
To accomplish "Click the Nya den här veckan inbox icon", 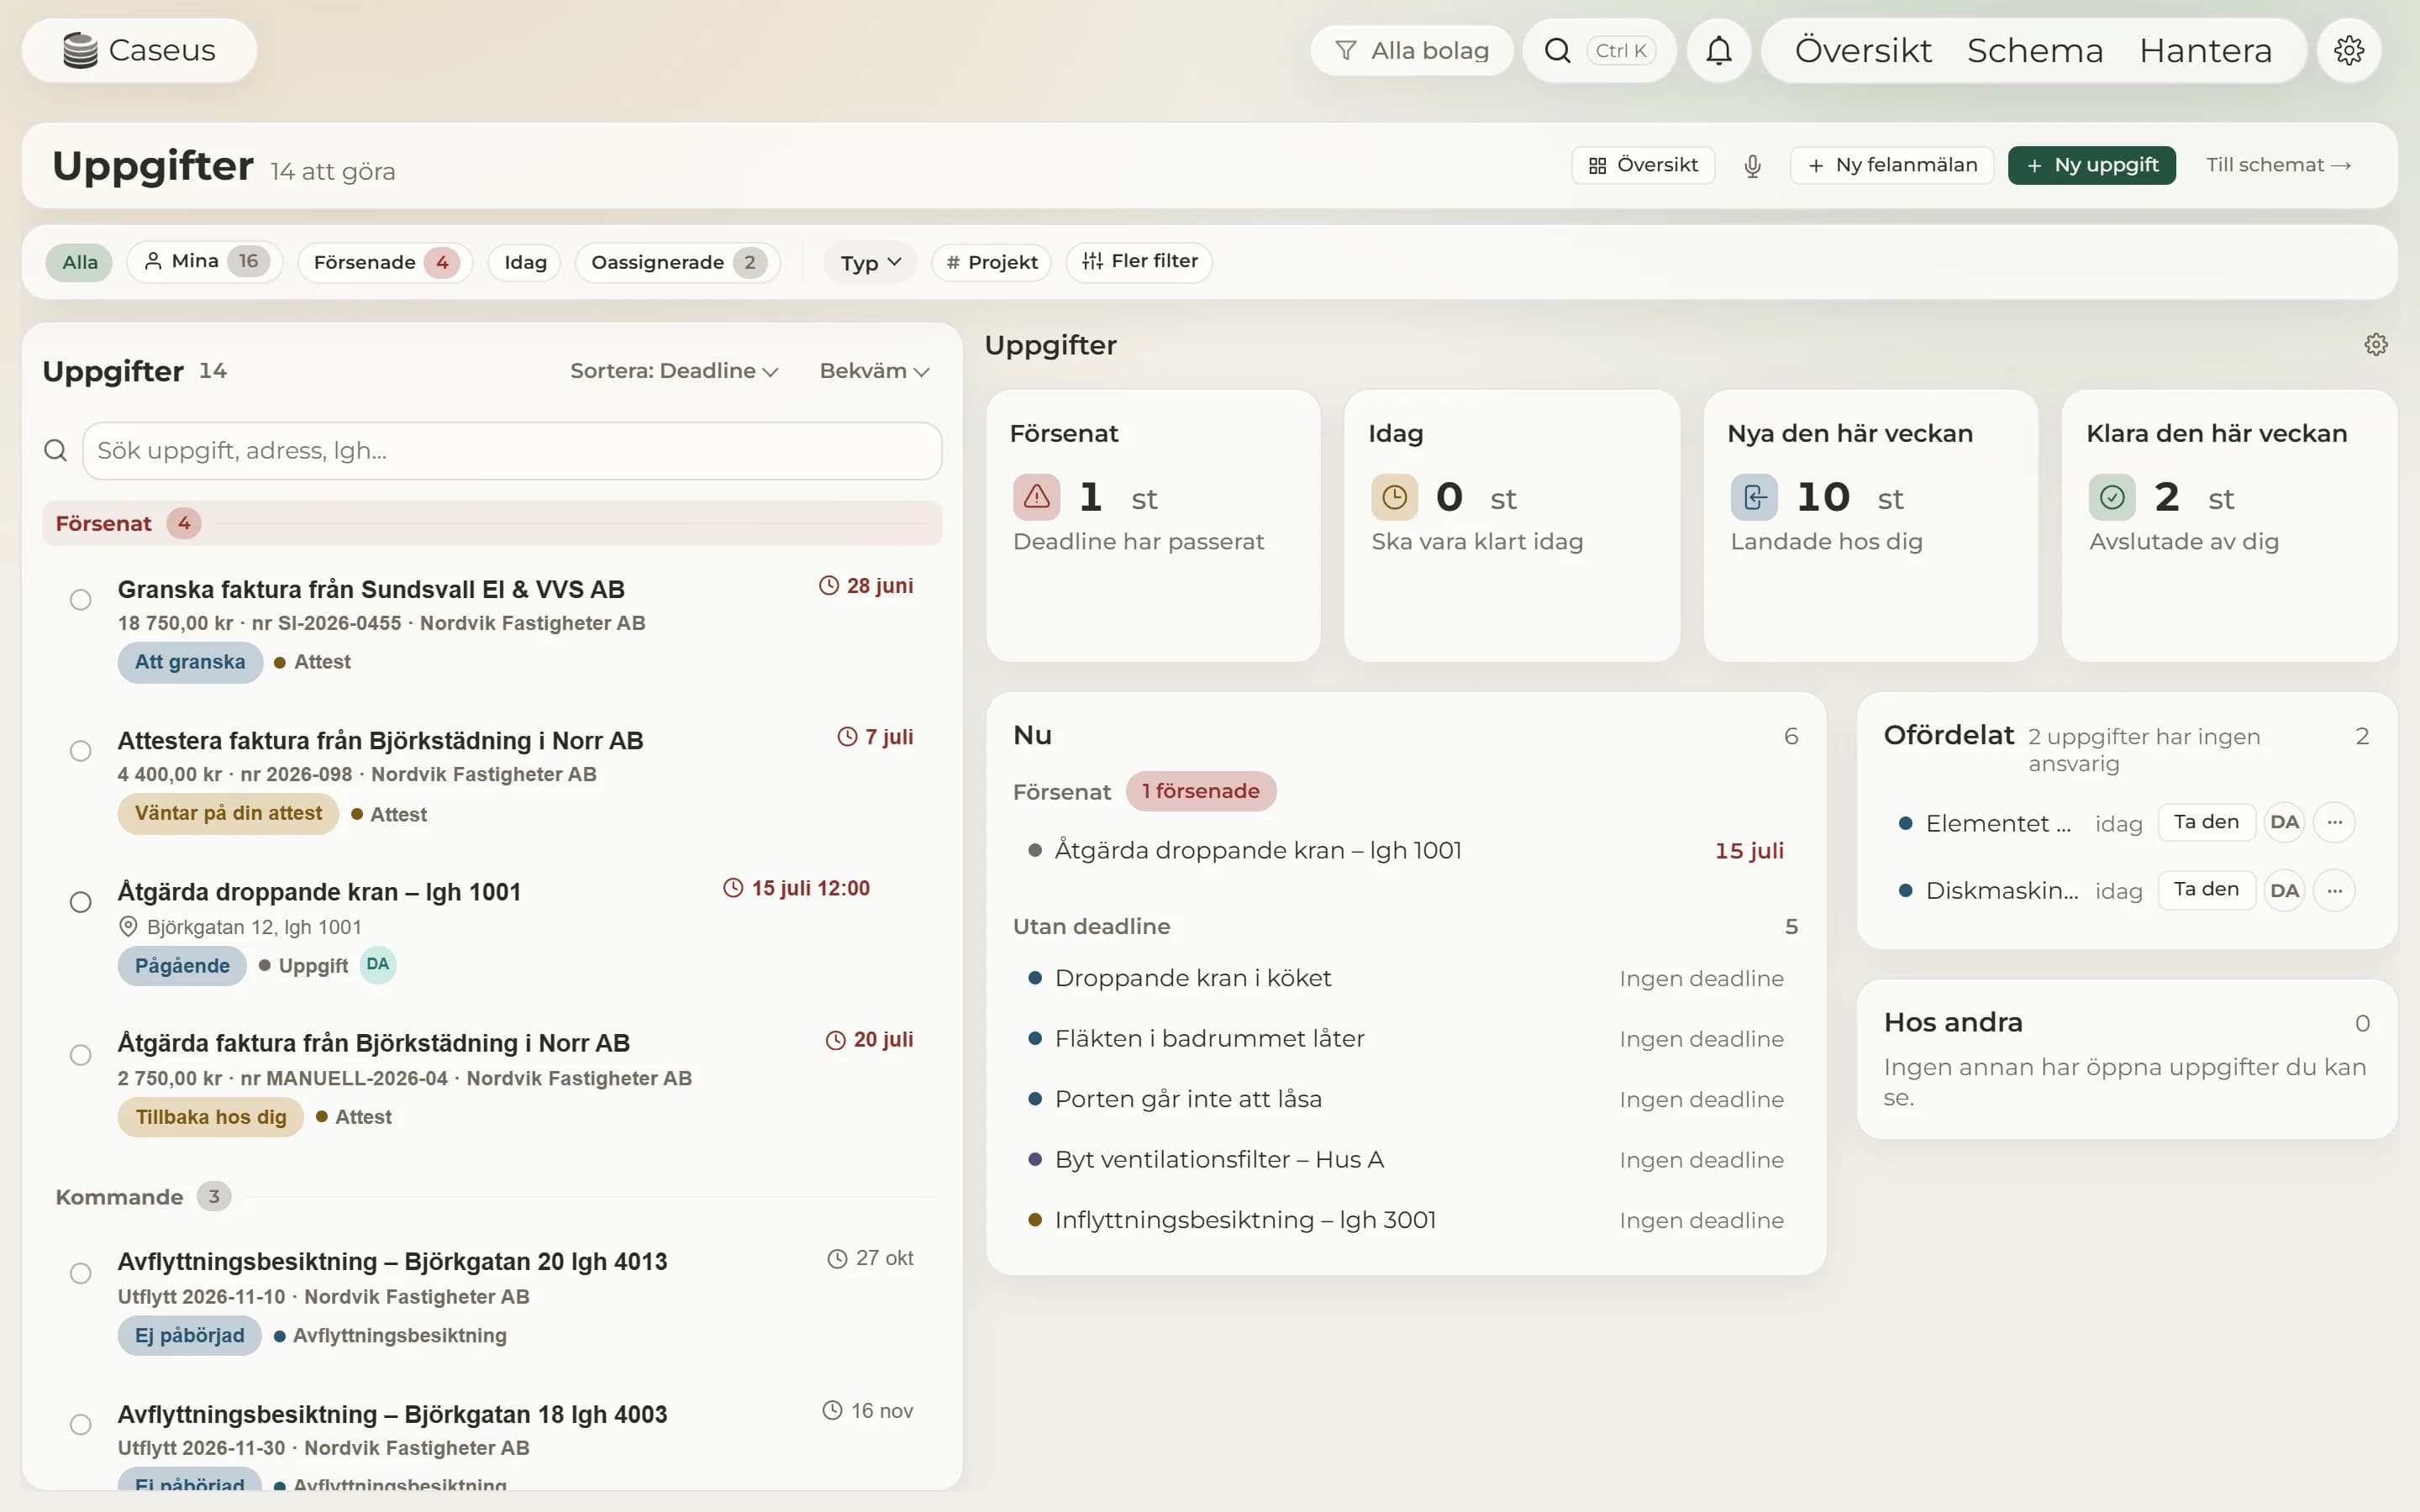I will point(1754,497).
